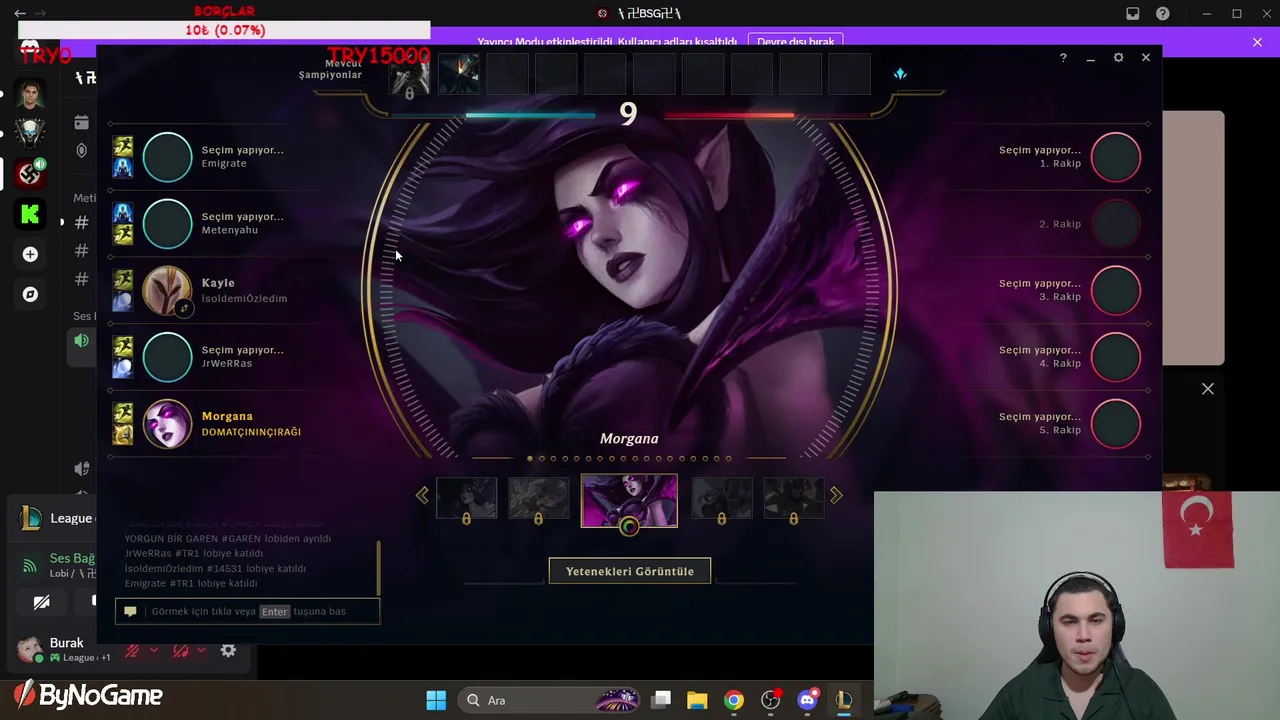This screenshot has height=720, width=1280.
Task: Open the League client help question mark
Action: coord(1063,58)
